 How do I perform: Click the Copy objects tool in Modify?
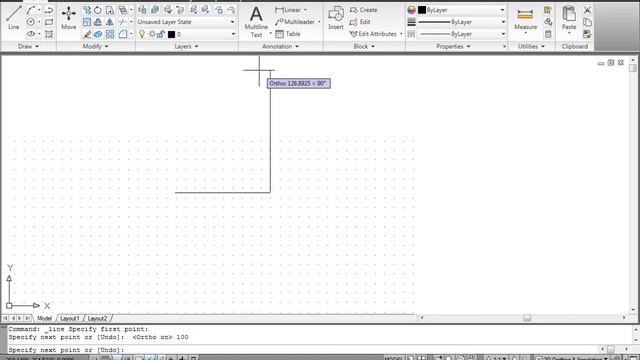[87, 10]
